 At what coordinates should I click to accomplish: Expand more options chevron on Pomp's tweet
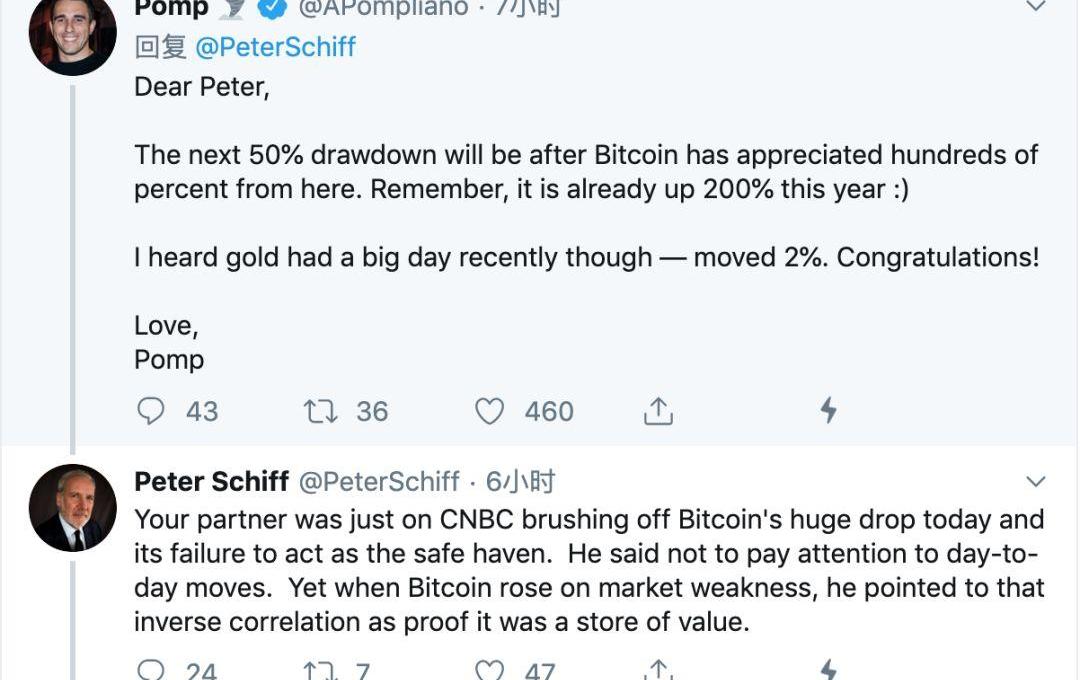point(1036,8)
